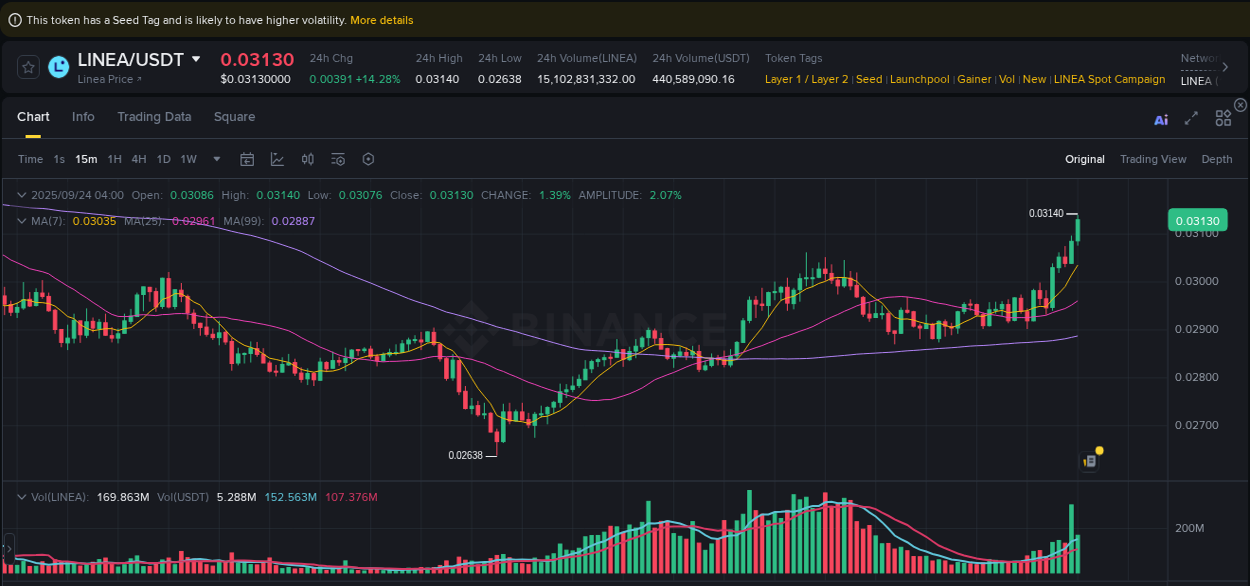The width and height of the screenshot is (1250, 586).
Task: Open the LINEA/USDT pair dropdown
Action: pos(196,59)
